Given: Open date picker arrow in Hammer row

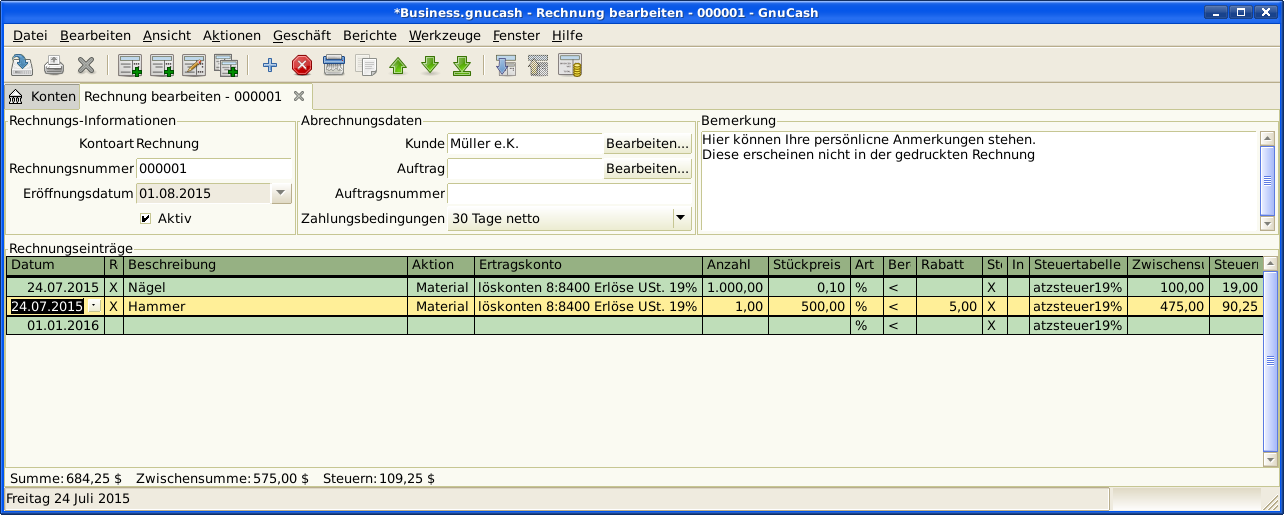Looking at the screenshot, I should pyautogui.click(x=94, y=306).
